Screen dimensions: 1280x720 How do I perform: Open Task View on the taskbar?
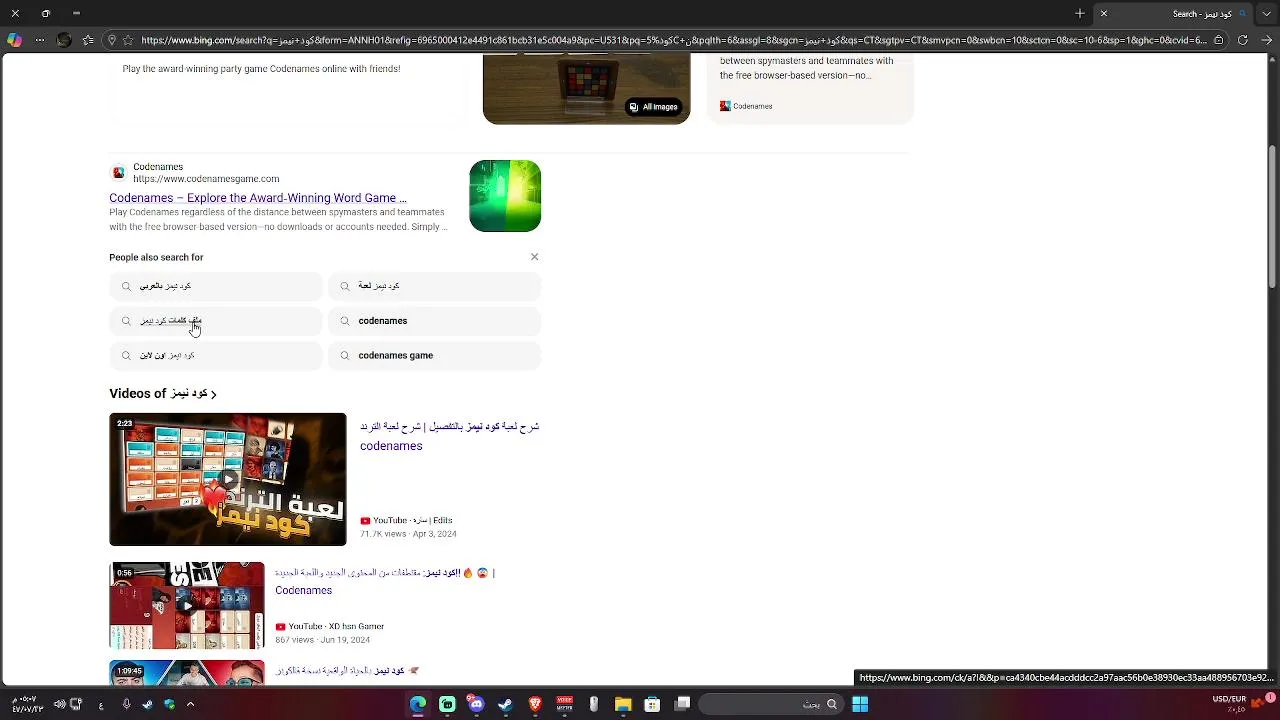pos(682,705)
